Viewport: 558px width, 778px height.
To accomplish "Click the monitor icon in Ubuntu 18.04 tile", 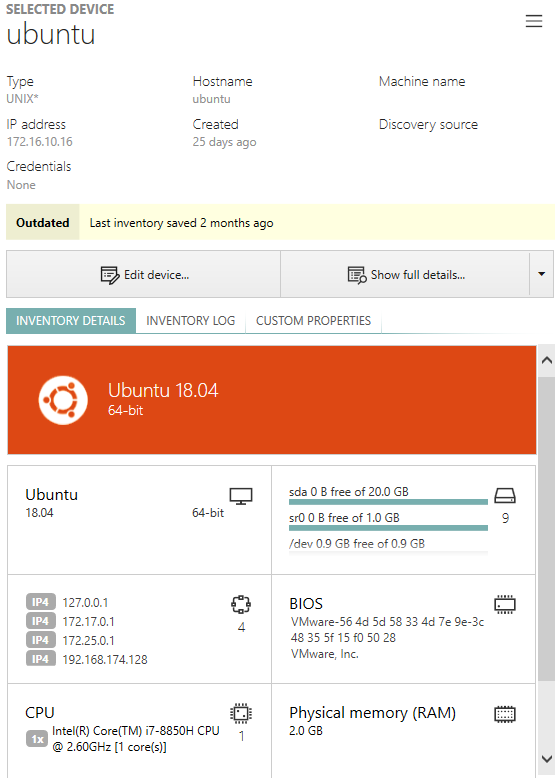I will [241, 496].
